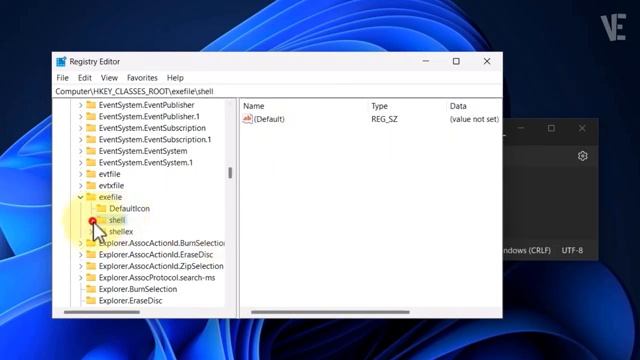Expand the EventSystem.EventPublisher key
The width and height of the screenshot is (640, 360).
pyautogui.click(x=80, y=105)
